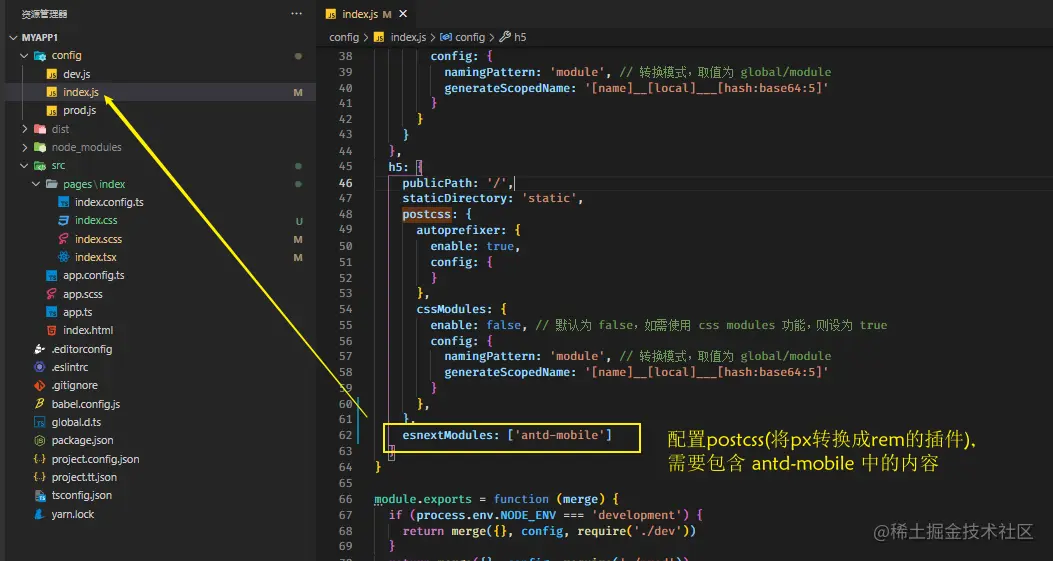Click the config symbol breadcrumb
This screenshot has height=561, width=1053.
point(469,37)
